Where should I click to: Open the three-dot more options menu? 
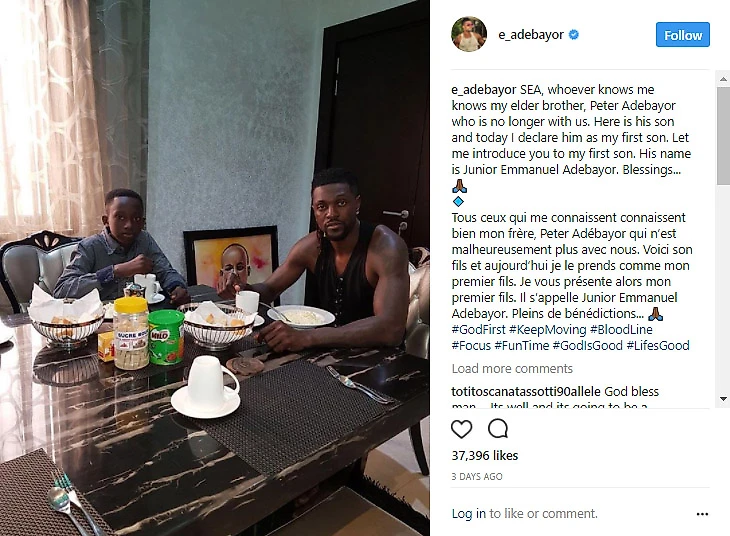(x=702, y=514)
